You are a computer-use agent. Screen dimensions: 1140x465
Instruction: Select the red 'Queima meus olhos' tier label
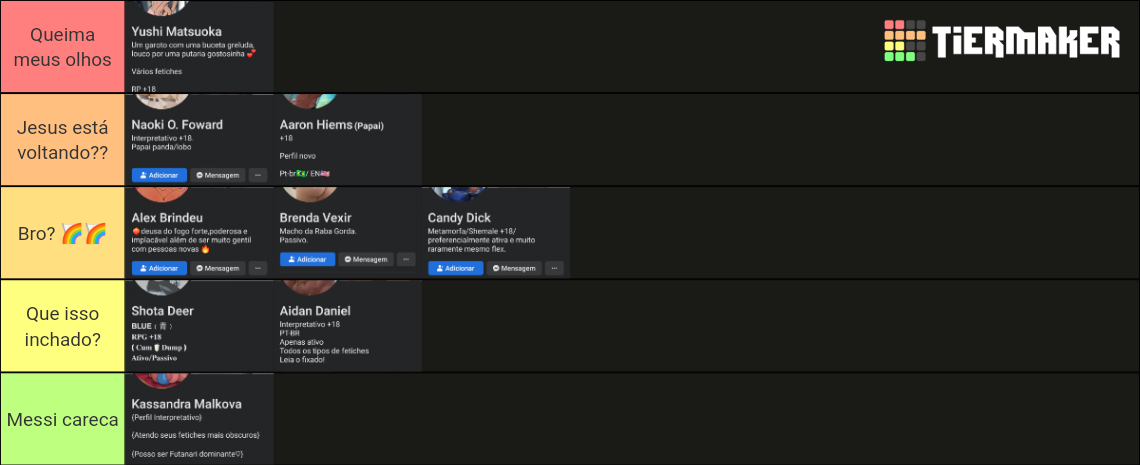tap(63, 46)
